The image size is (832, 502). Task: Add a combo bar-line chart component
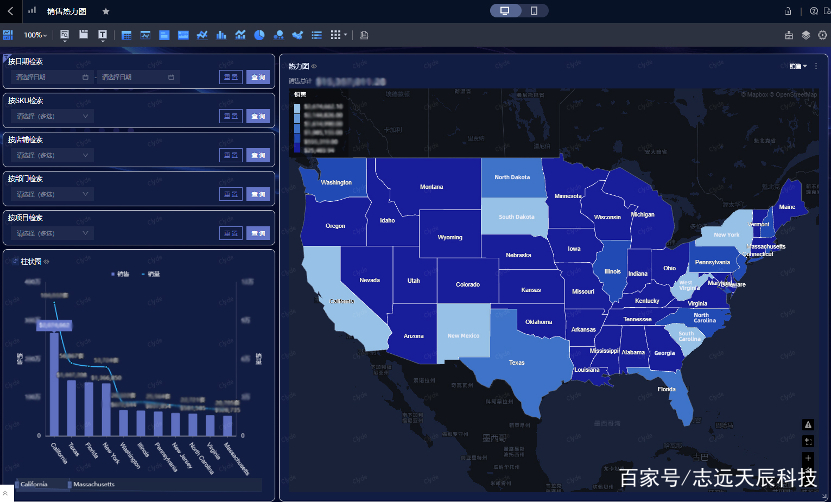tap(240, 35)
